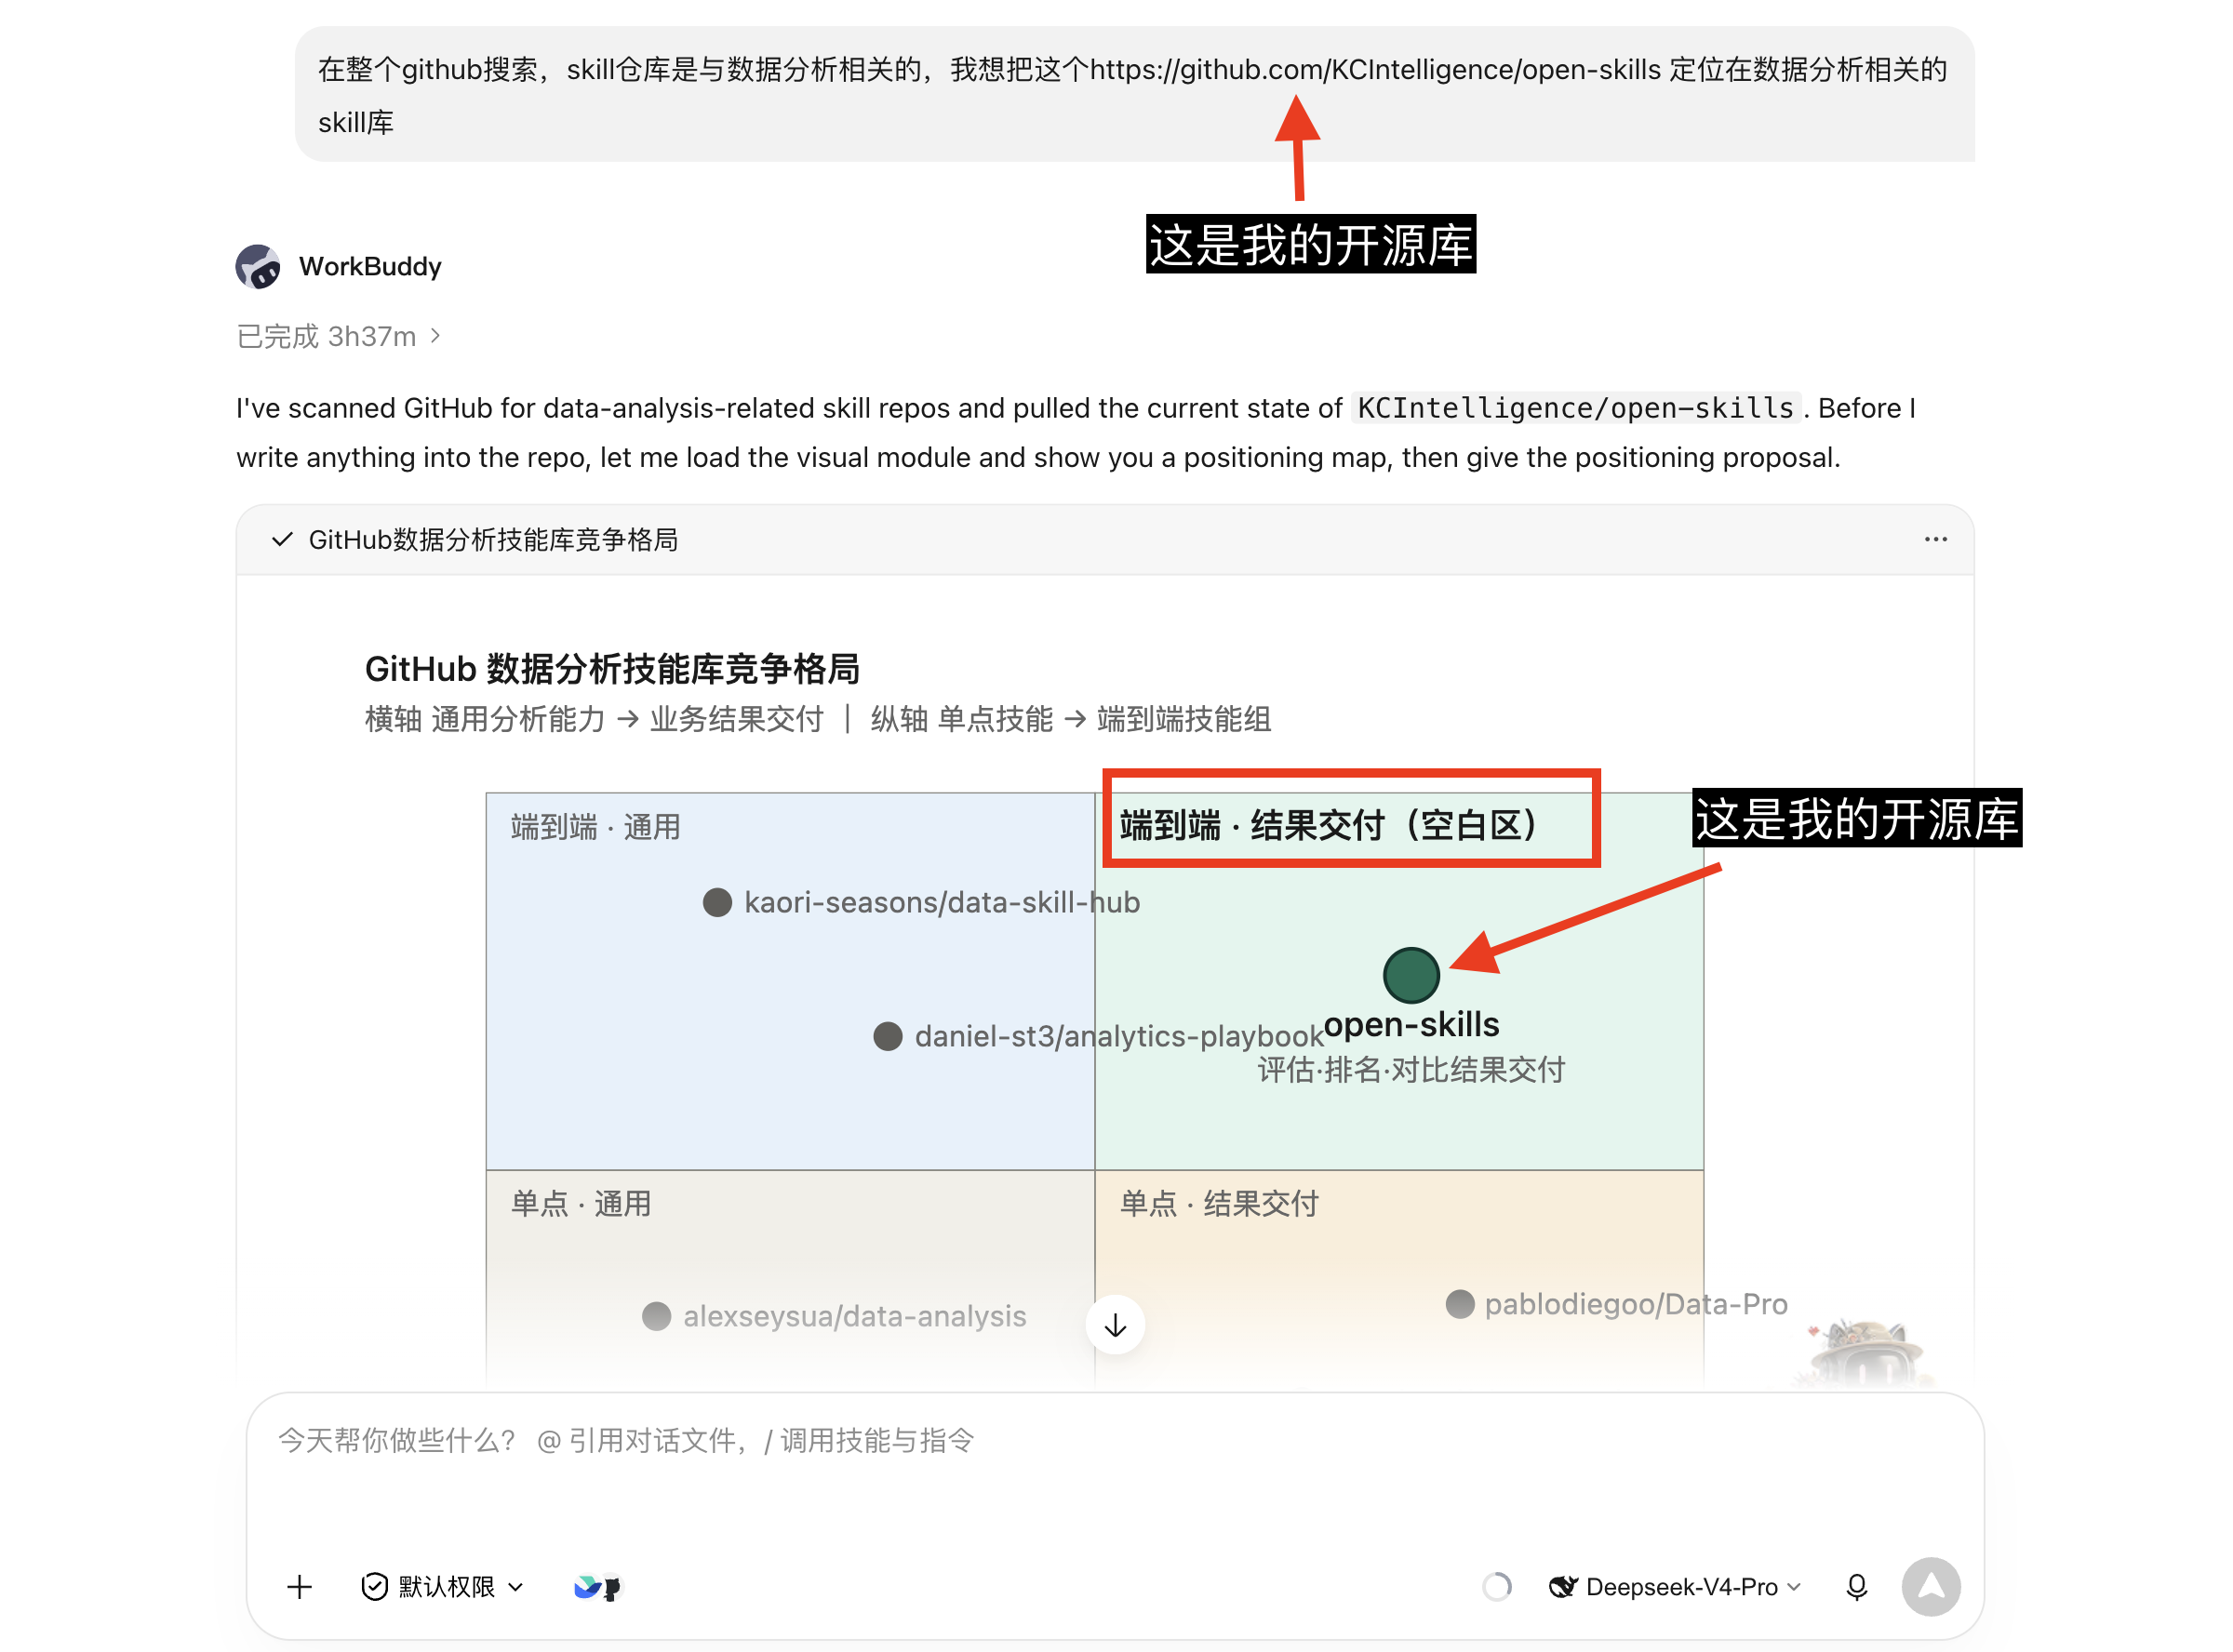Click the WorkBuddy avatar icon
The width and height of the screenshot is (2233, 1652).
(x=258, y=267)
